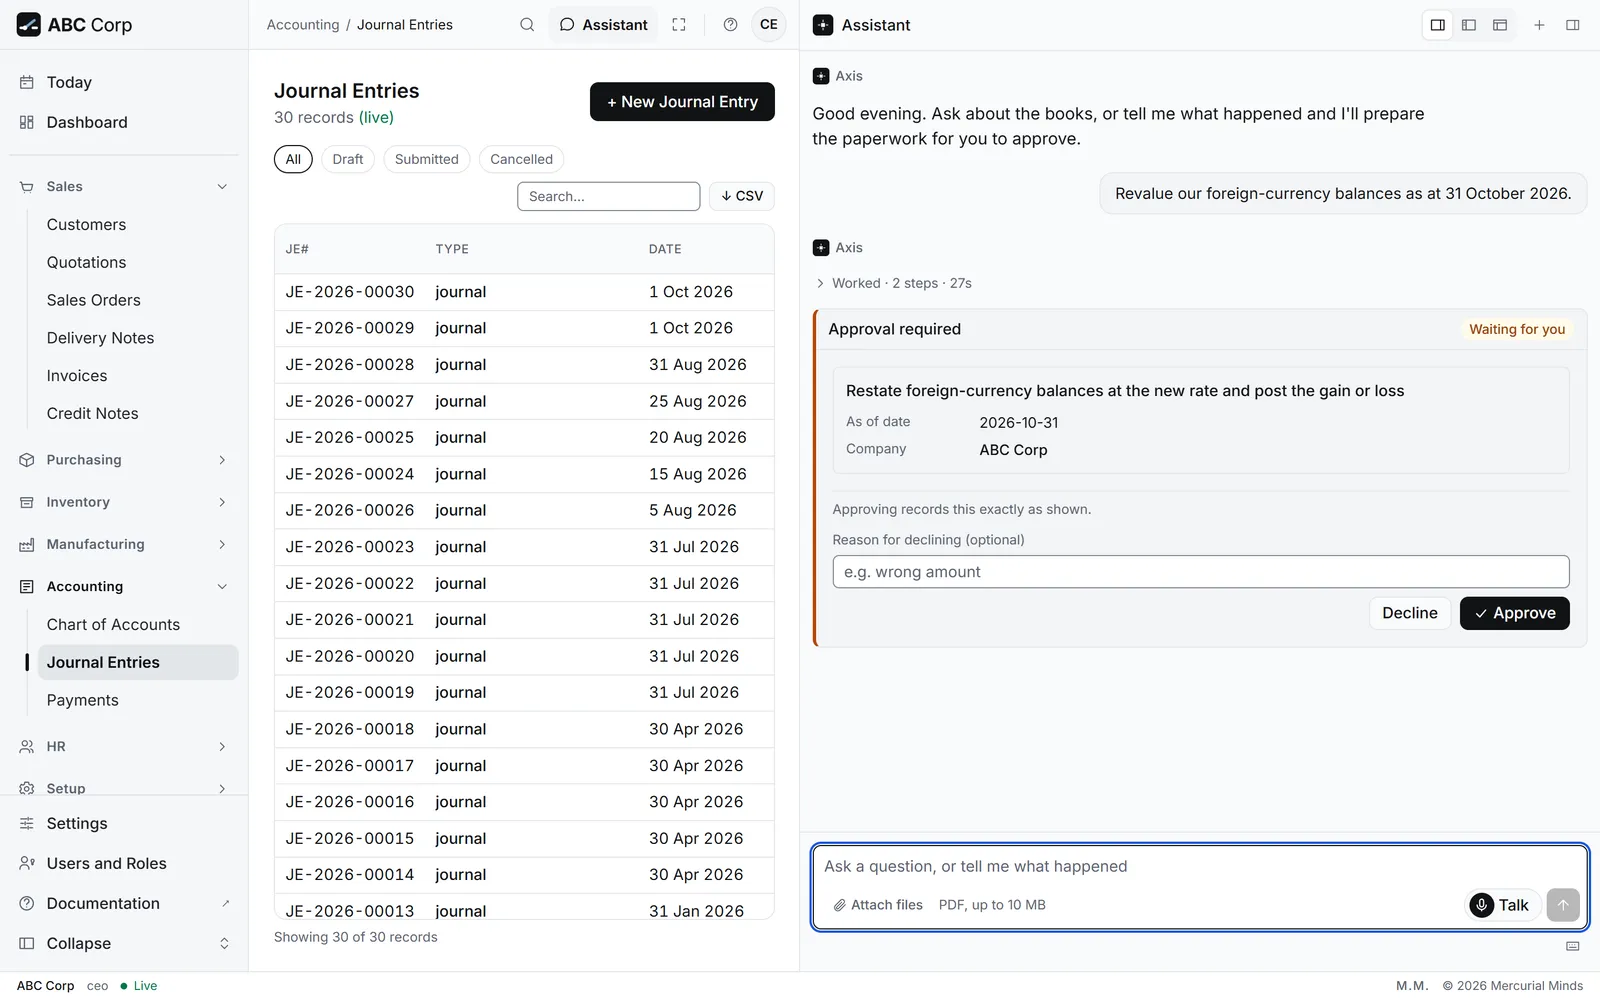Image resolution: width=1600 pixels, height=1000 pixels.
Task: Collapse the Sales sidebar section
Action: 124,187
